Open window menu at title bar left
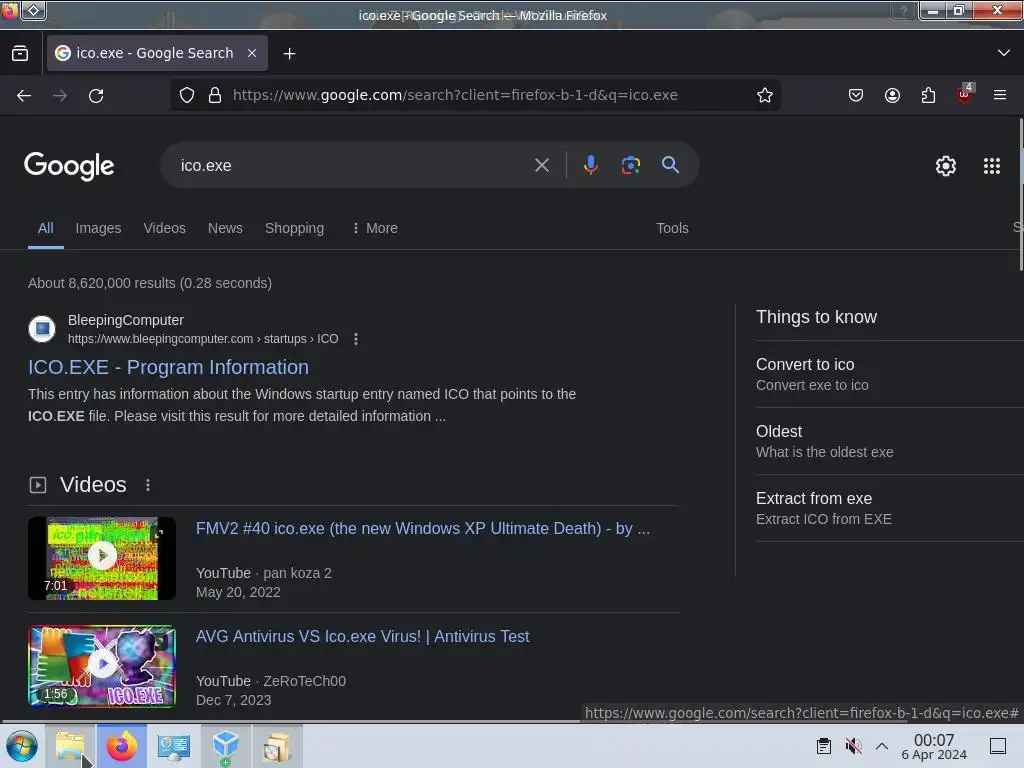Screen dimensions: 1024x768 click(10, 11)
